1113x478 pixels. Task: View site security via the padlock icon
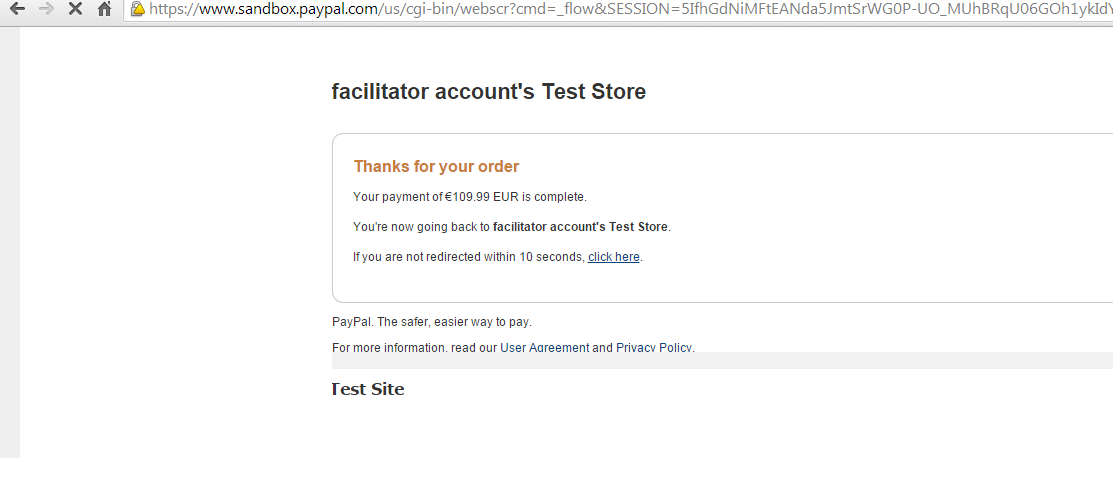(138, 9)
